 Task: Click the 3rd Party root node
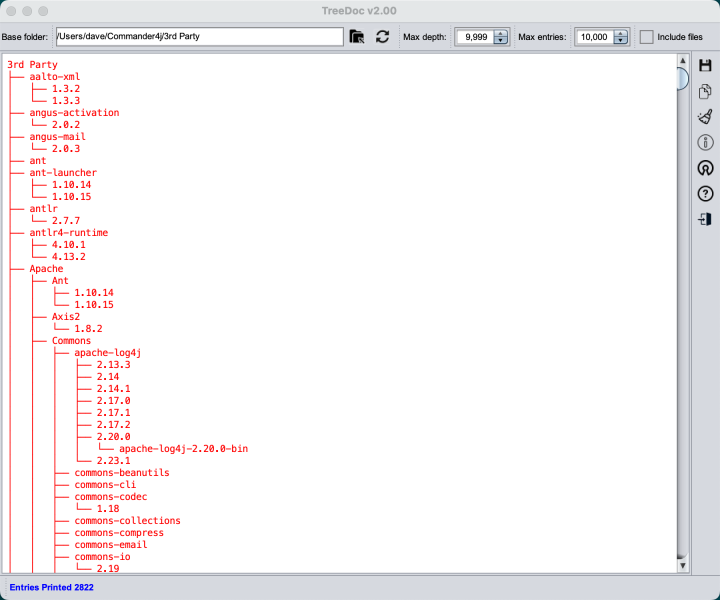click(x=32, y=65)
